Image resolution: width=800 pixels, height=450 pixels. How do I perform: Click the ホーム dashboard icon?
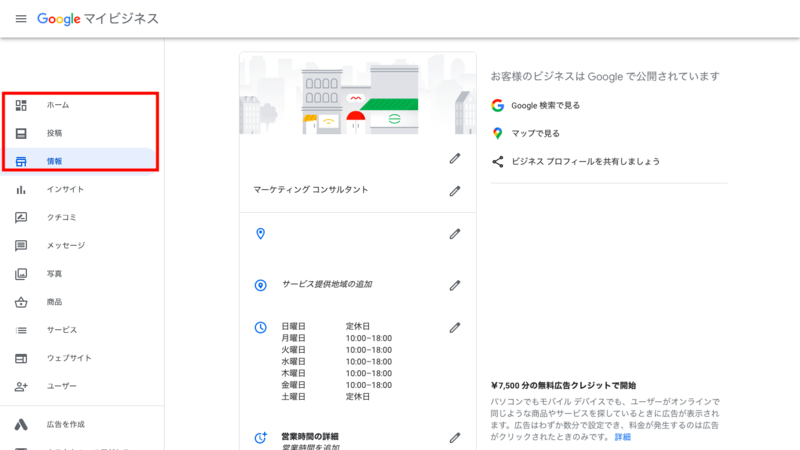pyautogui.click(x=21, y=105)
